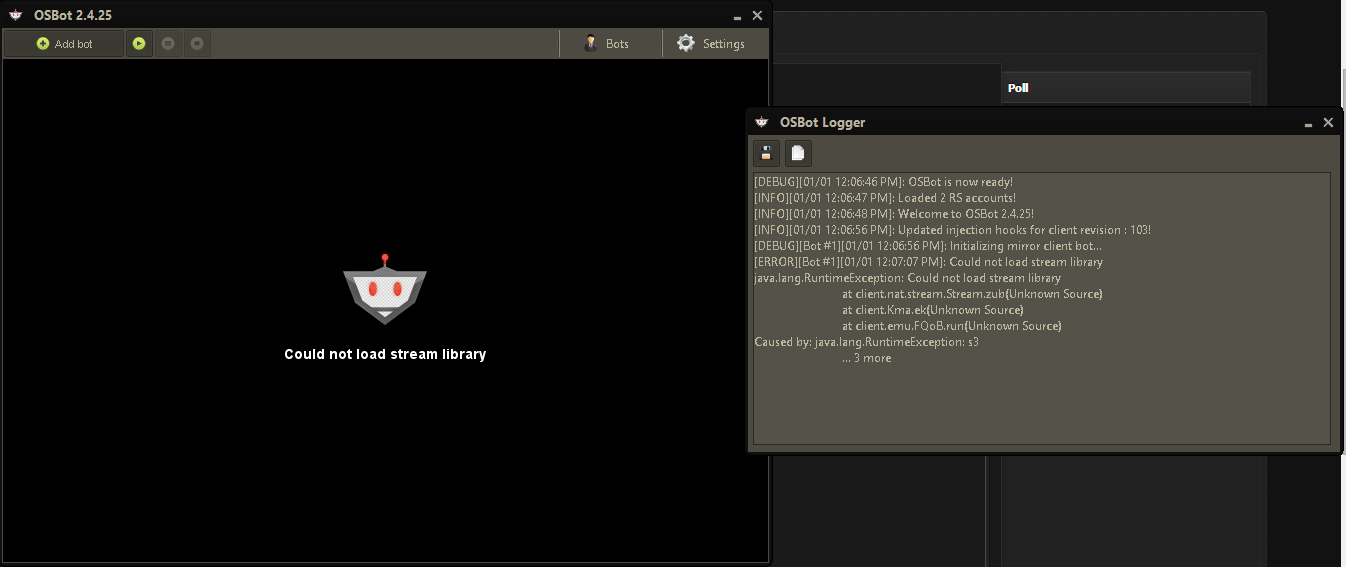1346x567 pixels.
Task: Close the OSBot Logger window
Action: pyautogui.click(x=1328, y=122)
